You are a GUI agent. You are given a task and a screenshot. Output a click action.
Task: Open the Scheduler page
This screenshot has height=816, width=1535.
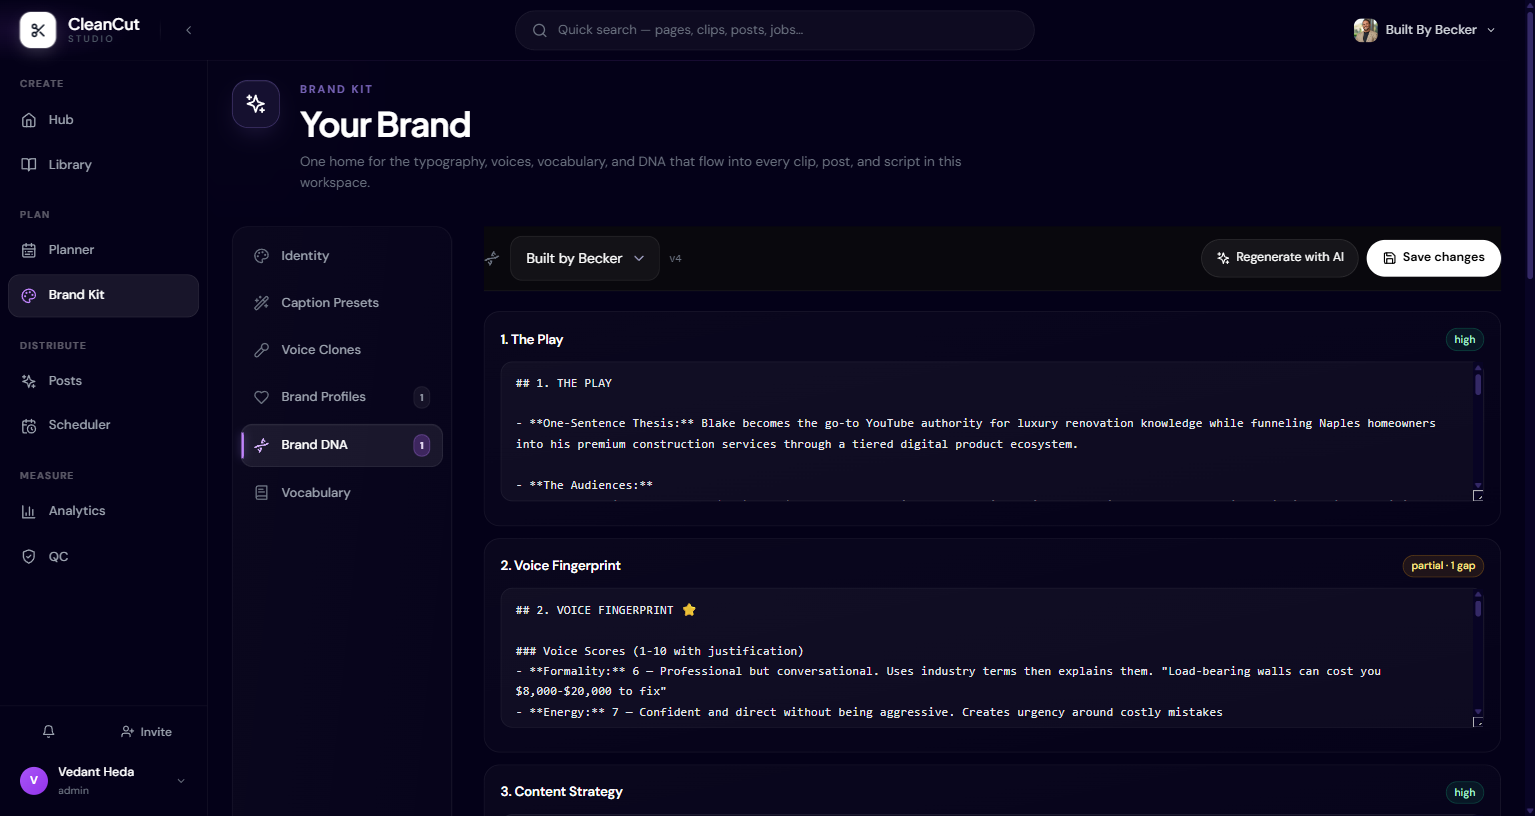pyautogui.click(x=103, y=425)
